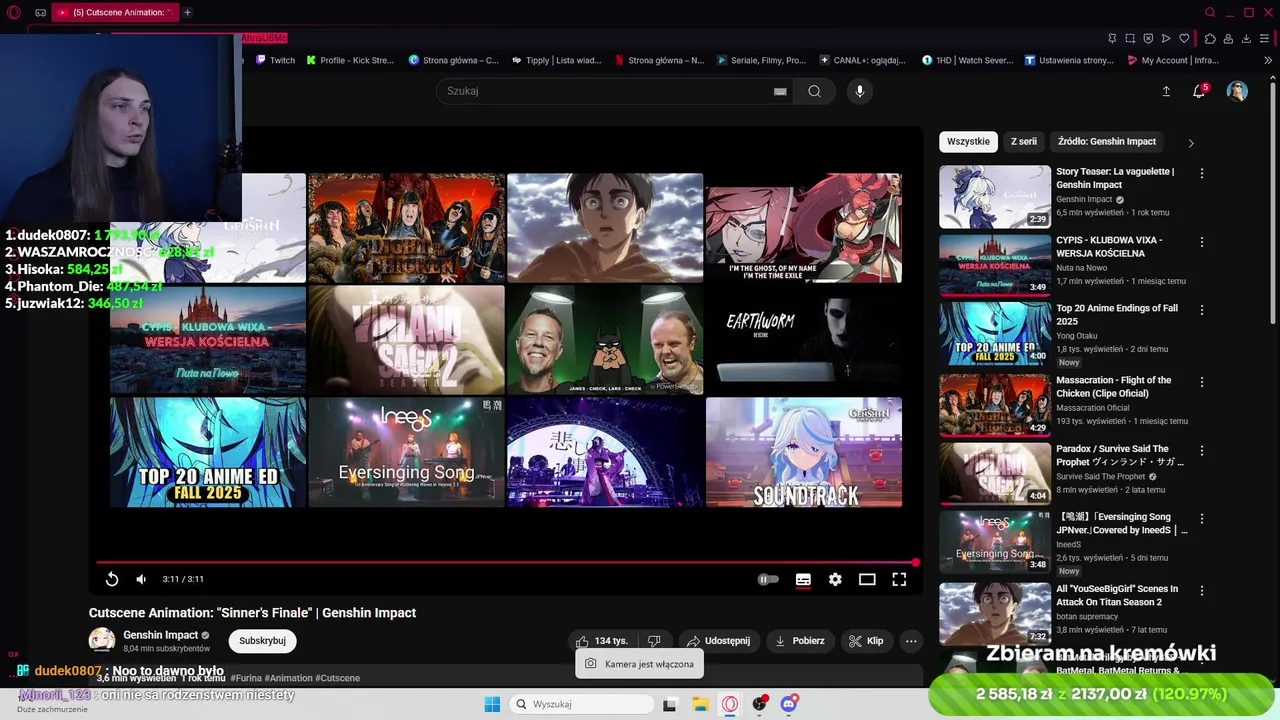Screen dimensions: 1280x720
Task: Open the browser downloads icon
Action: pos(1246,38)
